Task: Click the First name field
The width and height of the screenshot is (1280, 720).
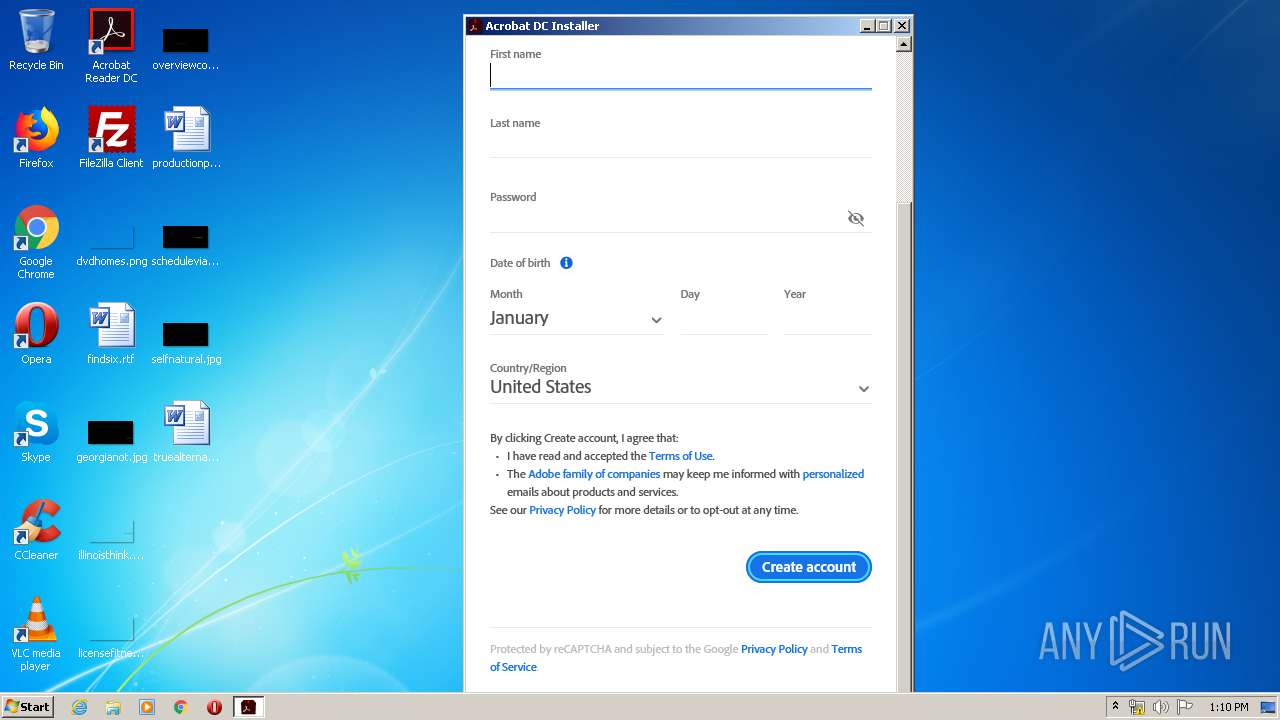Action: pyautogui.click(x=680, y=76)
